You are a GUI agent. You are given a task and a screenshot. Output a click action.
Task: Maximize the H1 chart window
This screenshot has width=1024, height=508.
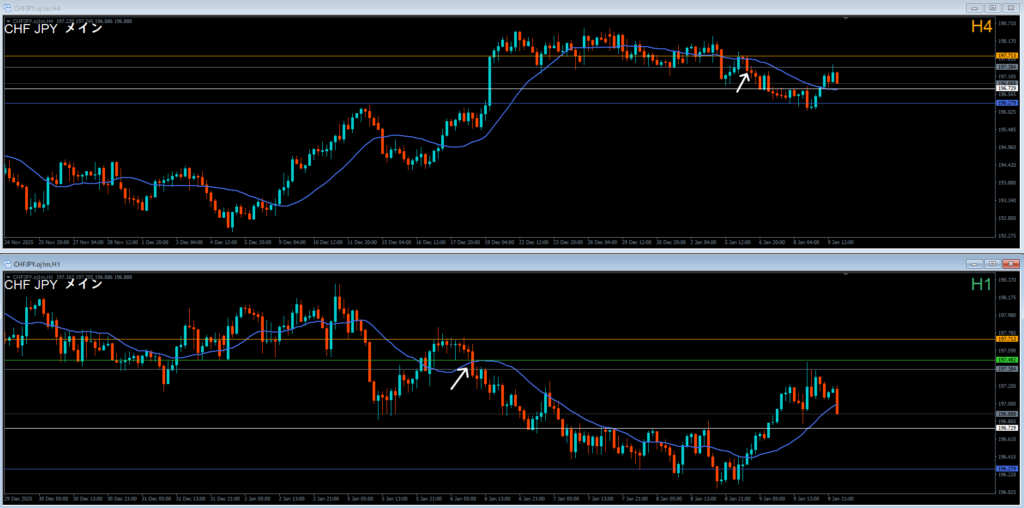coord(991,264)
